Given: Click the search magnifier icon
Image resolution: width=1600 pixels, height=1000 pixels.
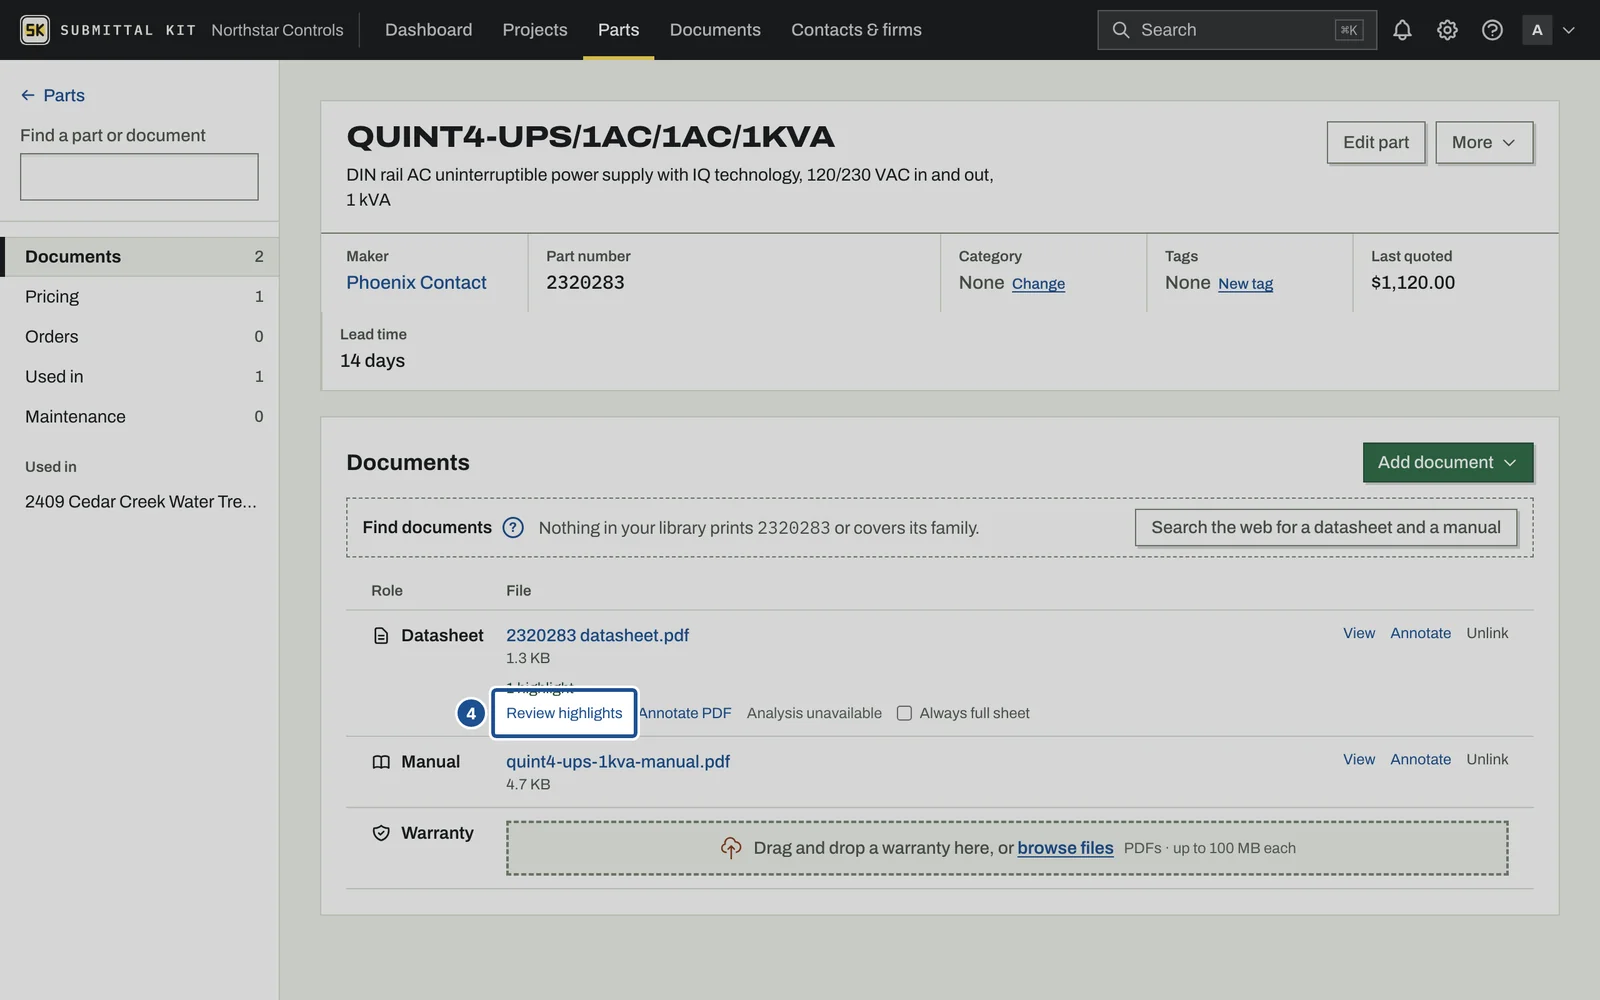Looking at the screenshot, I should 1121,30.
